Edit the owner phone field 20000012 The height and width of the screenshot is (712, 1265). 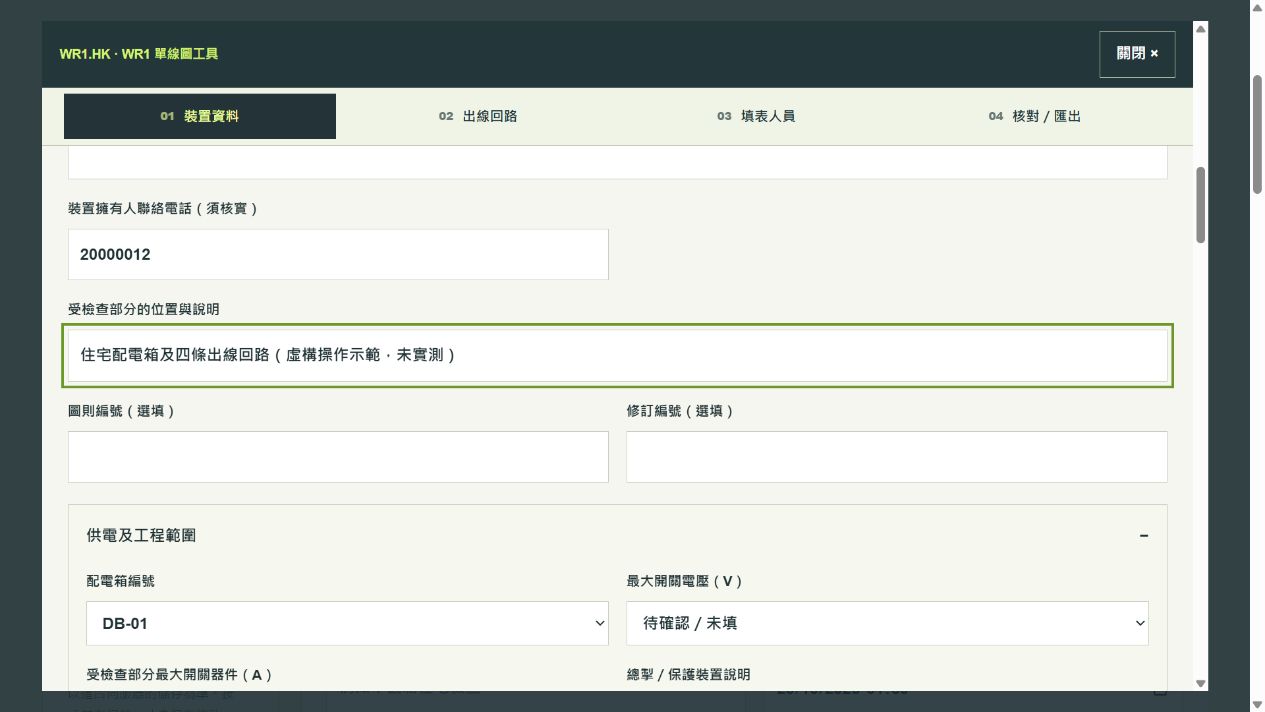click(338, 255)
